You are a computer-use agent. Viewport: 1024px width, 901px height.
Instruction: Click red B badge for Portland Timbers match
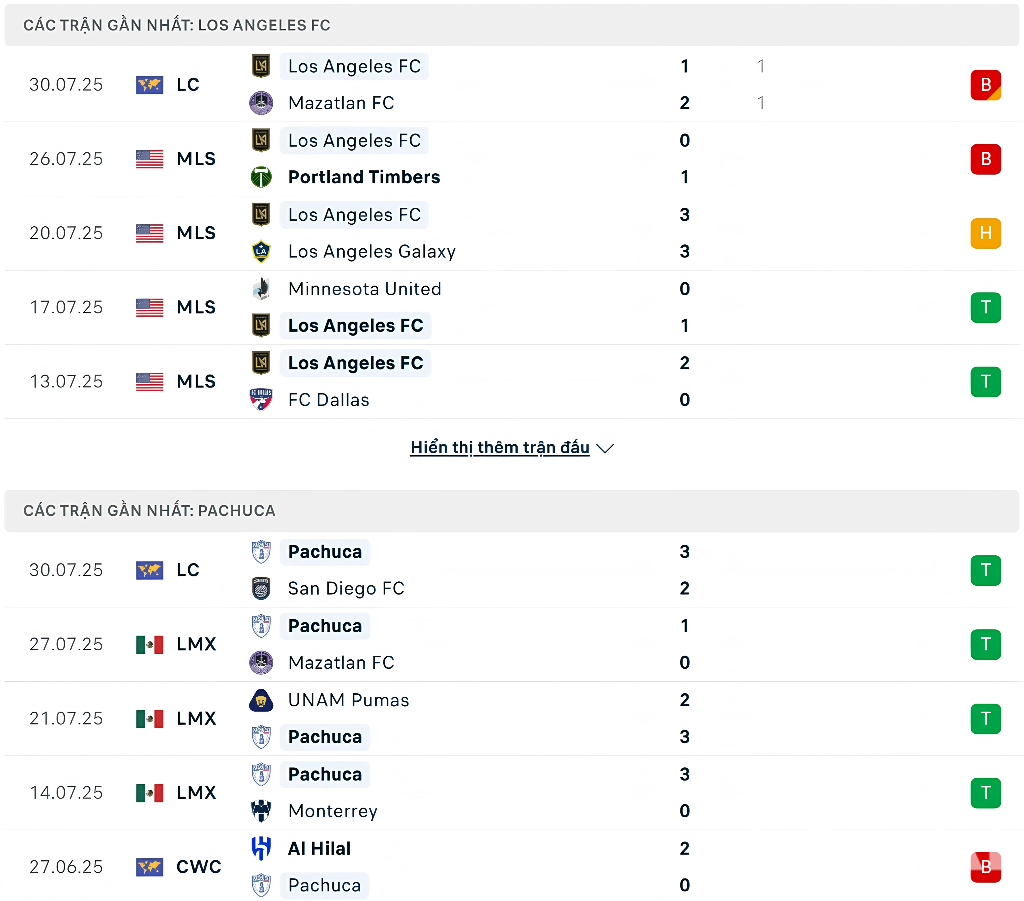(x=985, y=159)
